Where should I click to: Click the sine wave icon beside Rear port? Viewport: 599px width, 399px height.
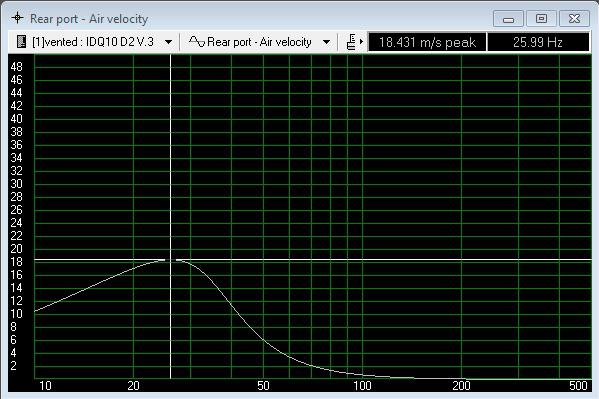point(197,42)
